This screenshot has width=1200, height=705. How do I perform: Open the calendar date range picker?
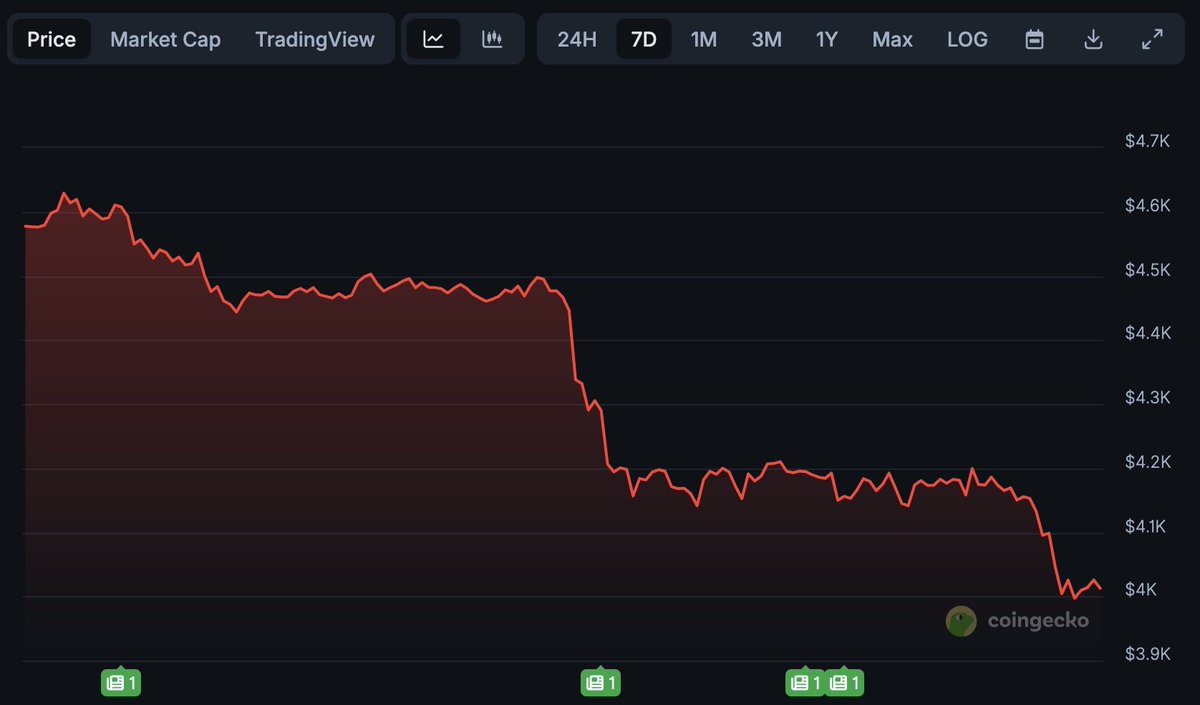[x=1035, y=39]
